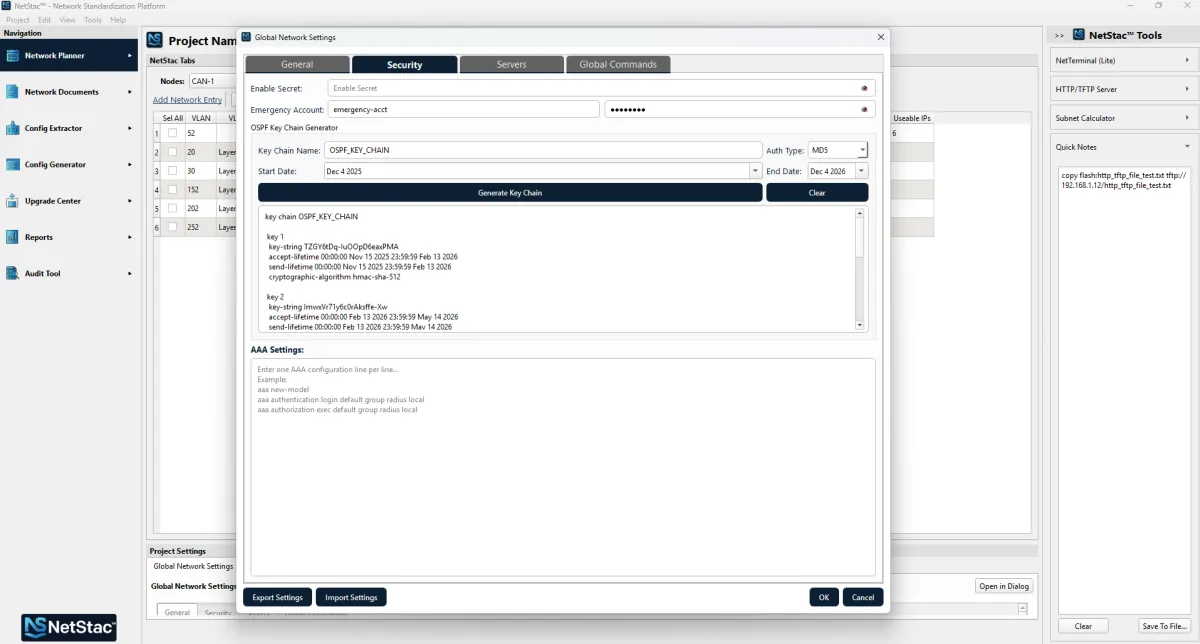The width and height of the screenshot is (1200, 644).
Task: Open the Start Date calendar dropdown
Action: click(x=756, y=171)
